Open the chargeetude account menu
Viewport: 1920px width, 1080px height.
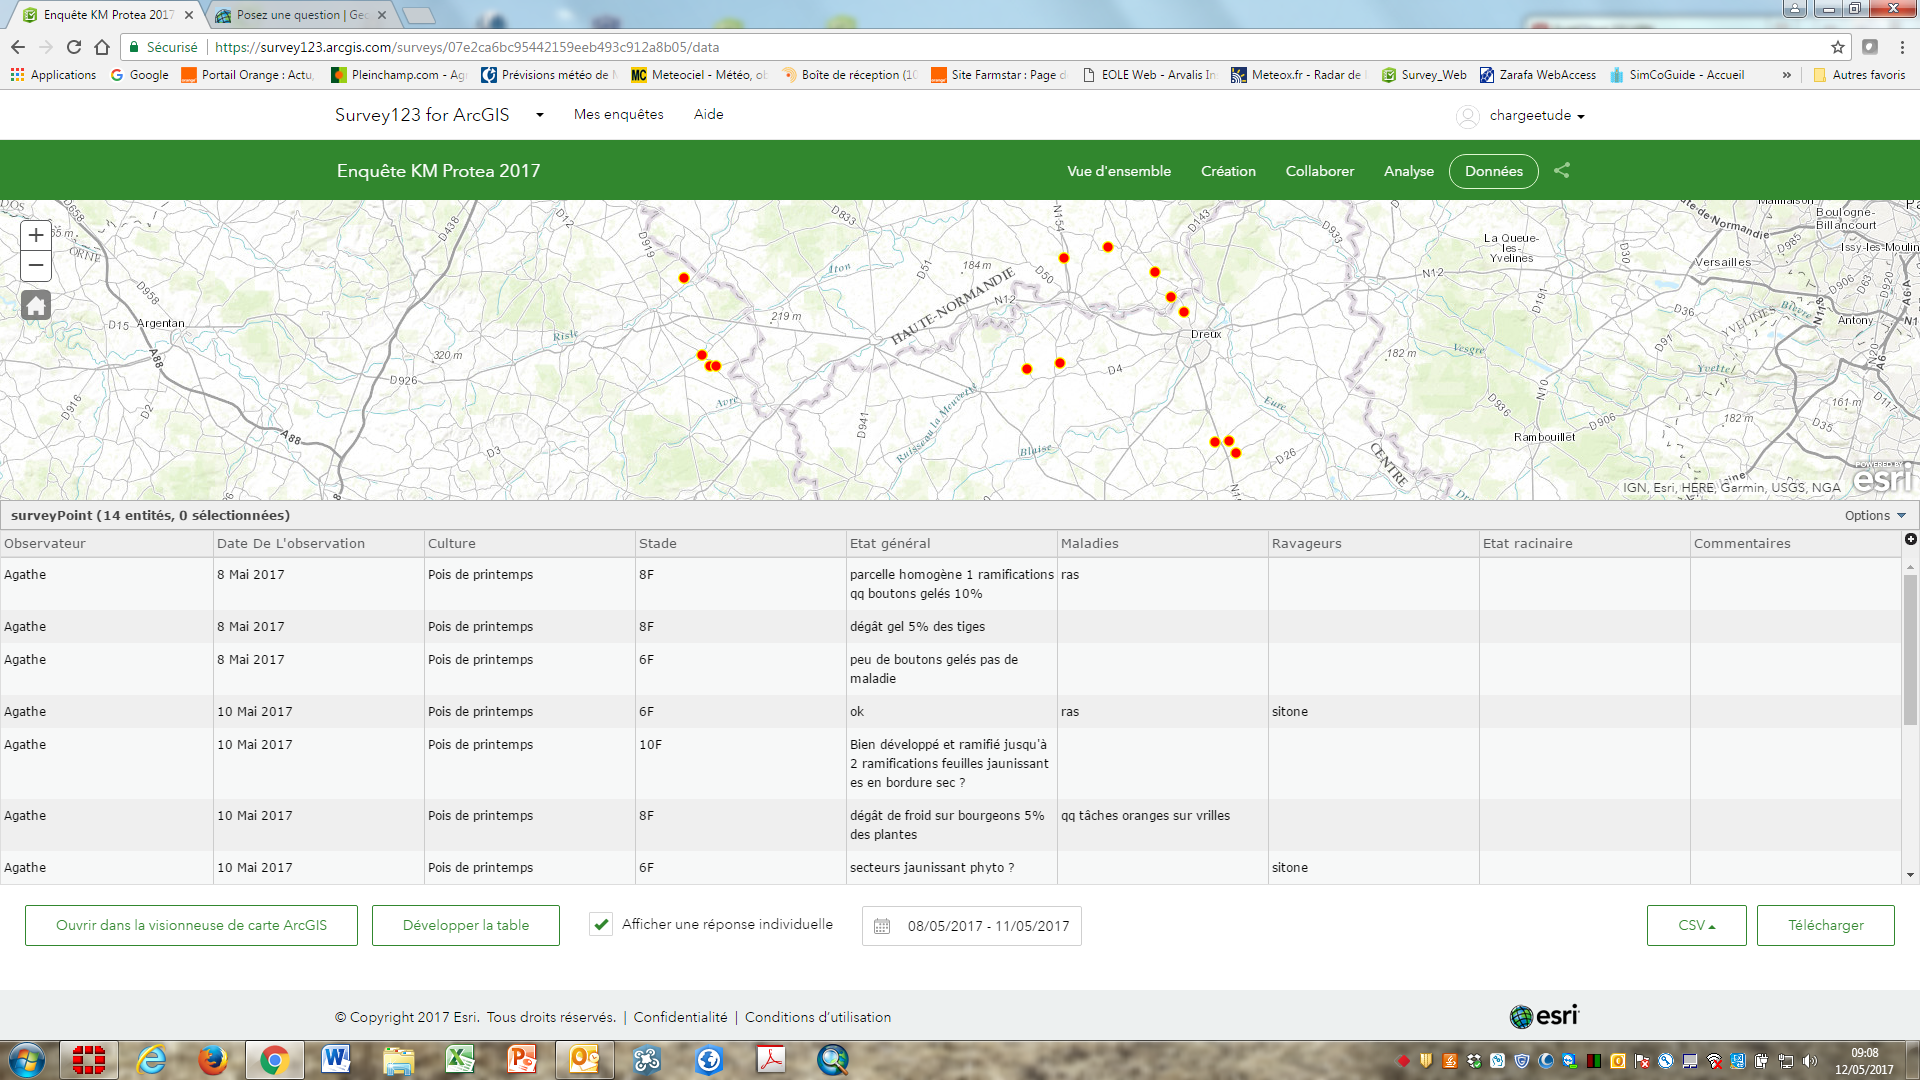click(x=1536, y=116)
